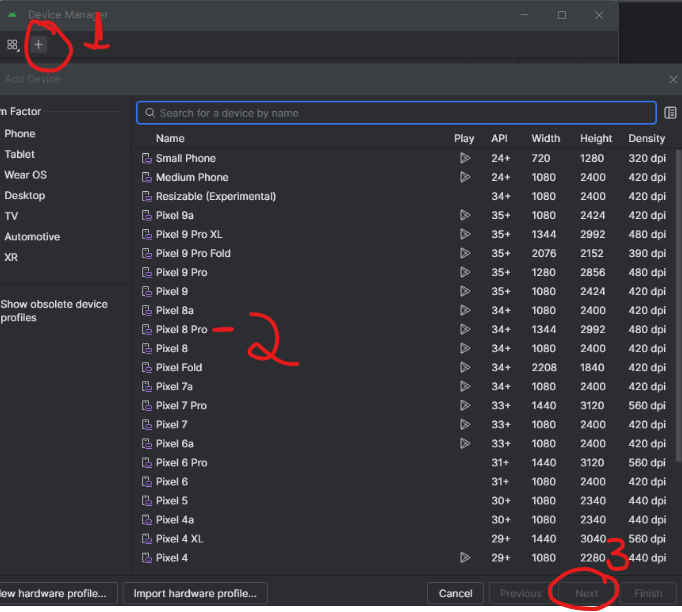Choose Wear OS form factor
The image size is (682, 612).
pyautogui.click(x=25, y=175)
